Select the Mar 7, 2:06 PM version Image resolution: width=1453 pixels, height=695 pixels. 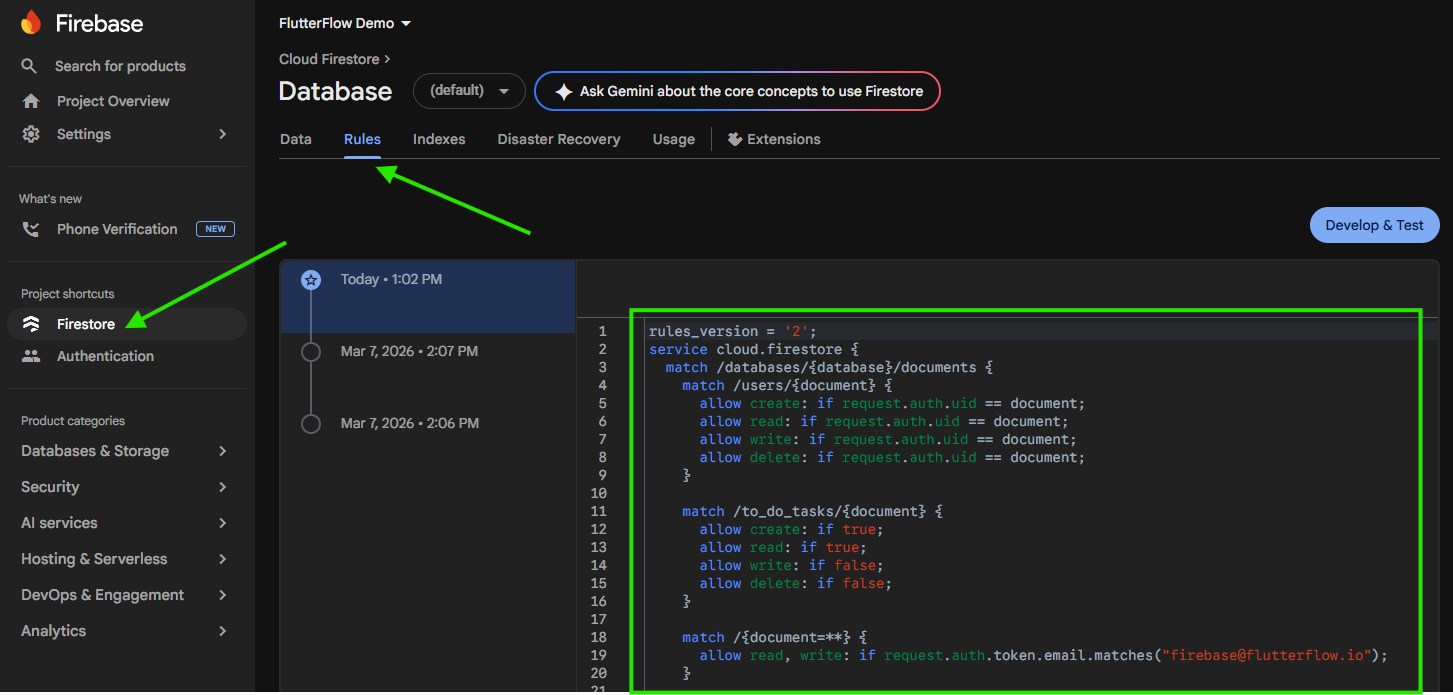[x=409, y=423]
